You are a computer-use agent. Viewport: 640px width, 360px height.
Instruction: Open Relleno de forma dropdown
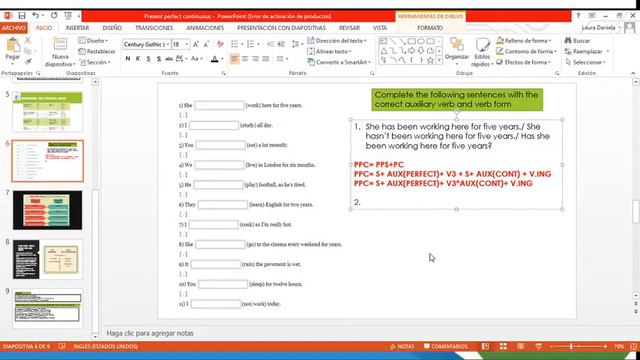(524, 40)
